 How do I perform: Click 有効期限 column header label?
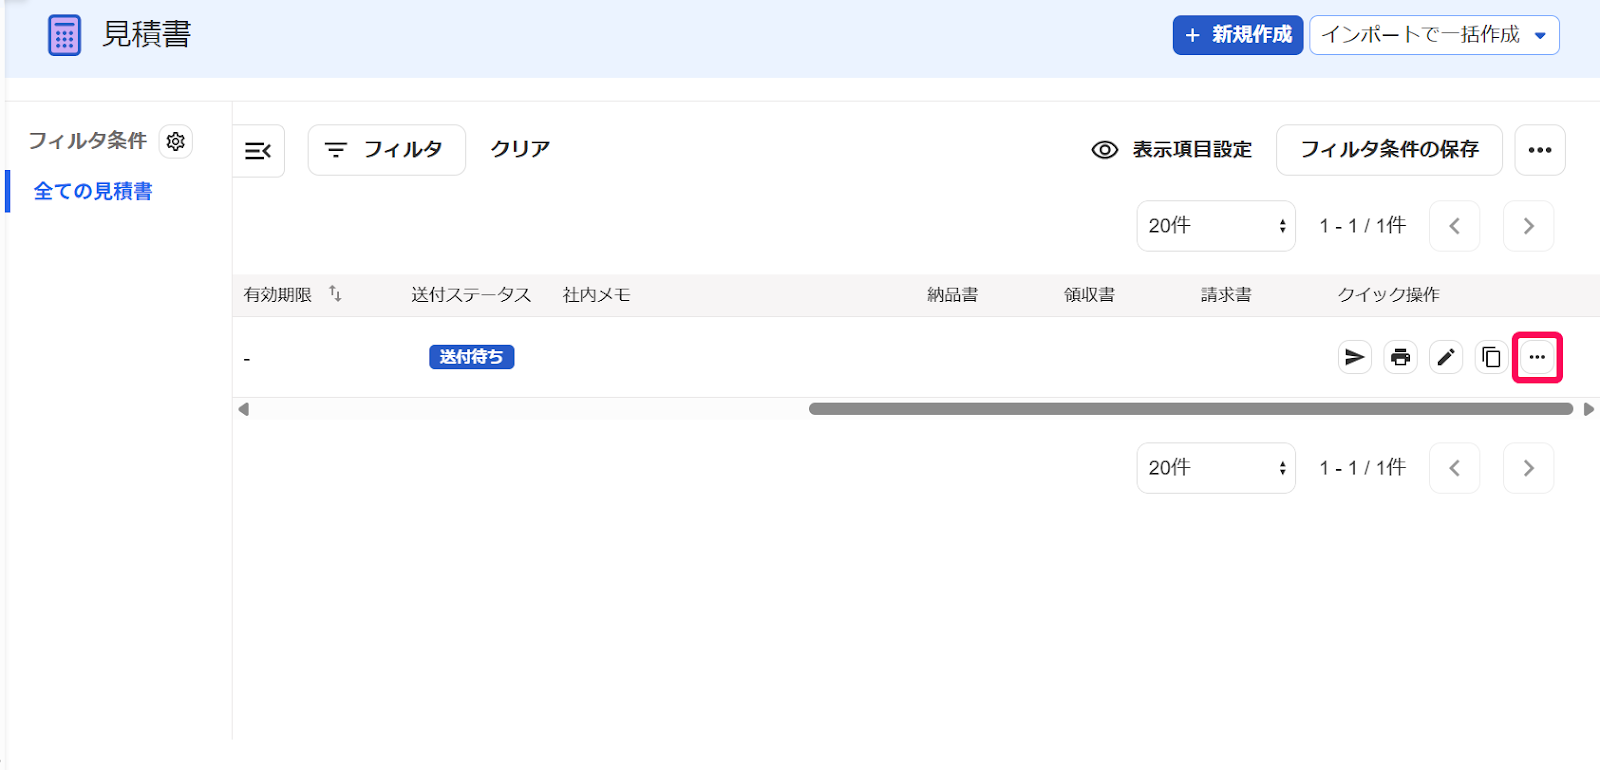coord(278,295)
